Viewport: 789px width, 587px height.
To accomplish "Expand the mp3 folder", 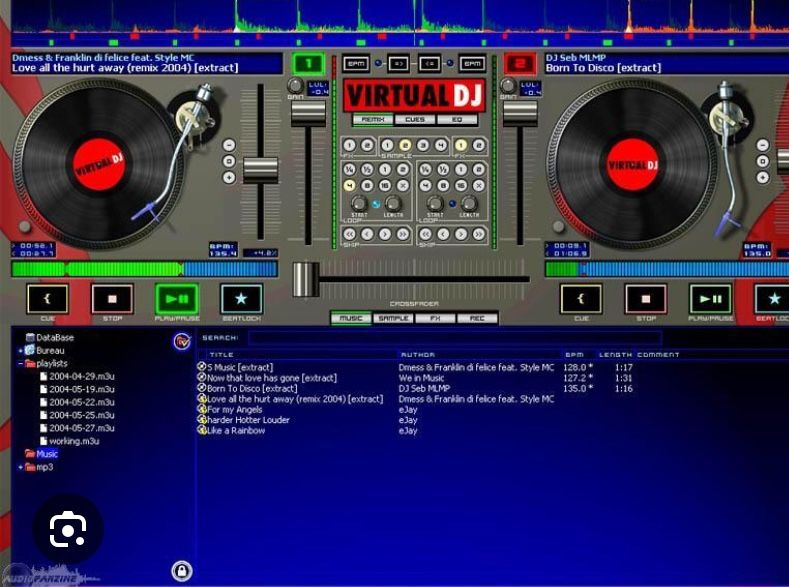I will coord(21,467).
